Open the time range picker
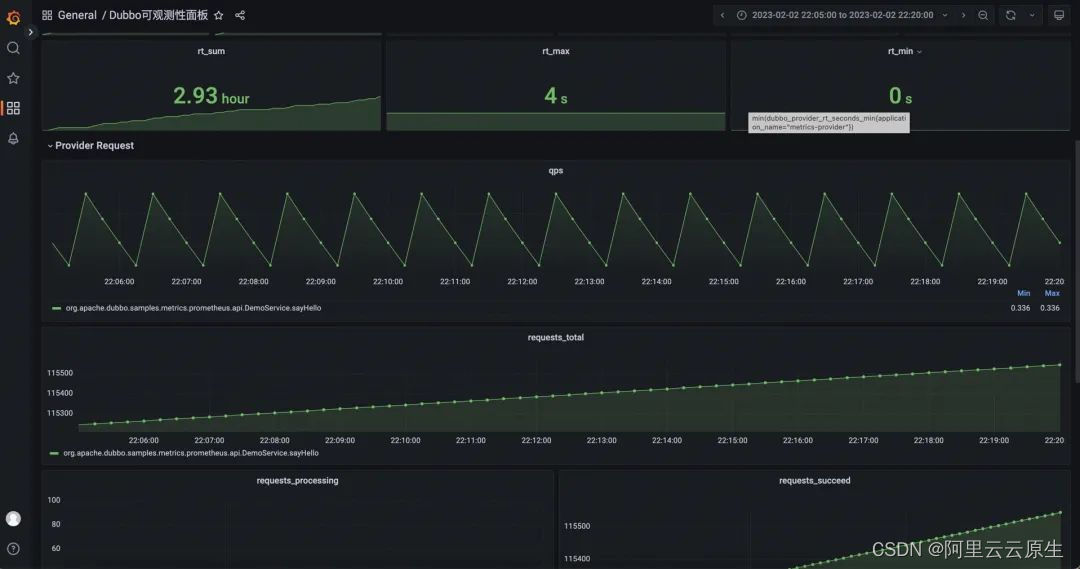Image resolution: width=1080 pixels, height=569 pixels. pos(842,15)
